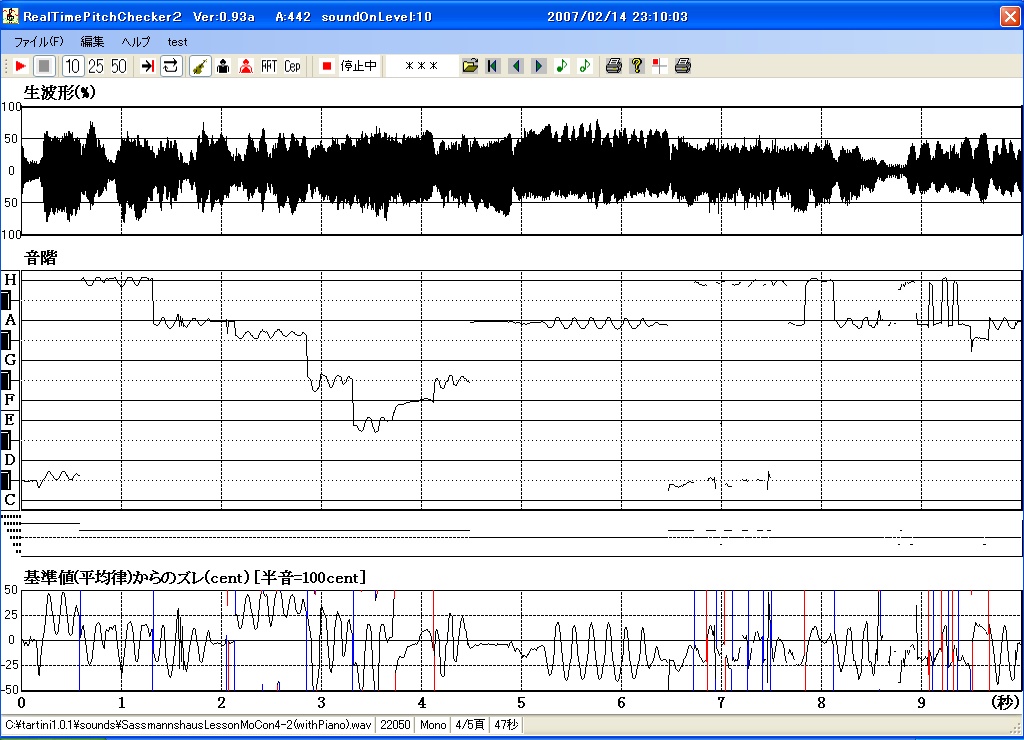Click the G note label on scale
The image size is (1024, 740).
[x=10, y=360]
